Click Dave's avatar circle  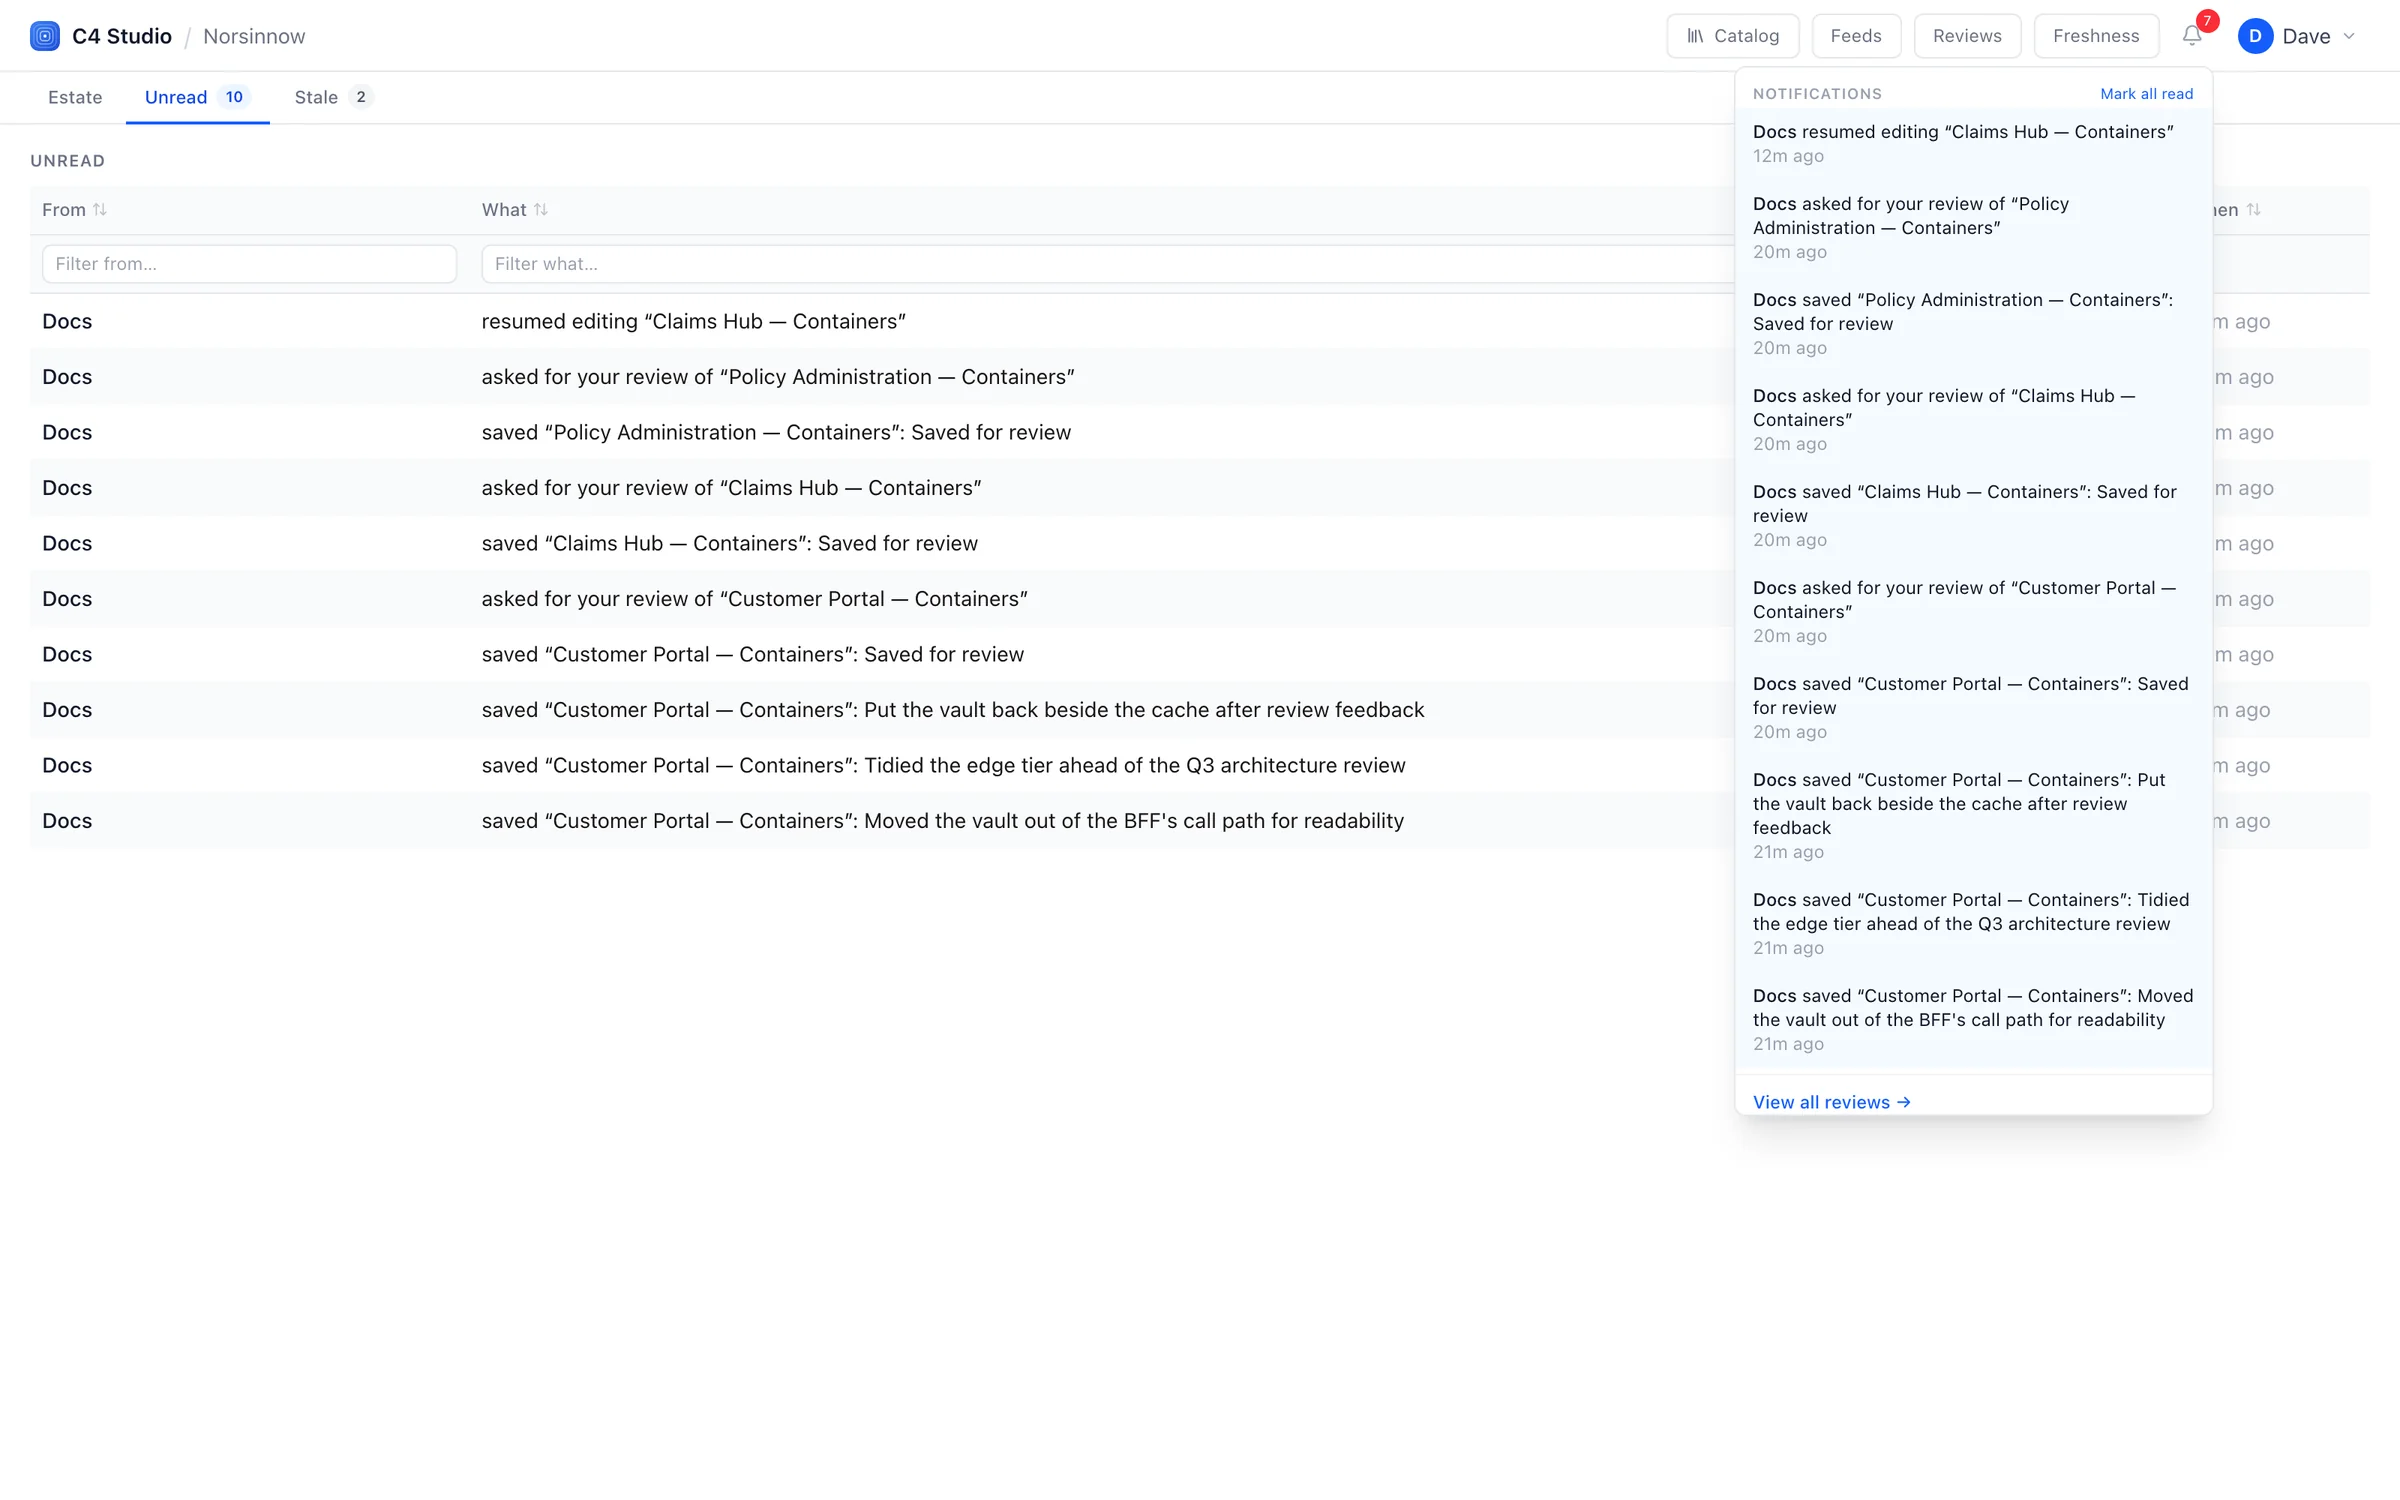[2255, 36]
